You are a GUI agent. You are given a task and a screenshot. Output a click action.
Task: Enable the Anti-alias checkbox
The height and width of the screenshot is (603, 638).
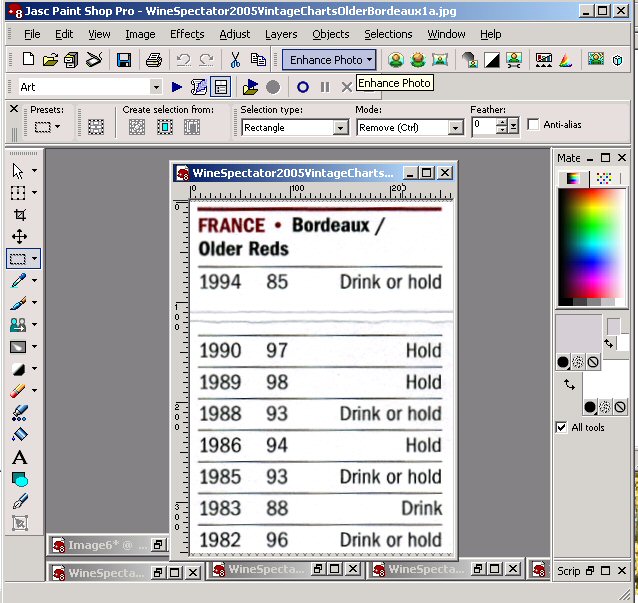point(533,125)
